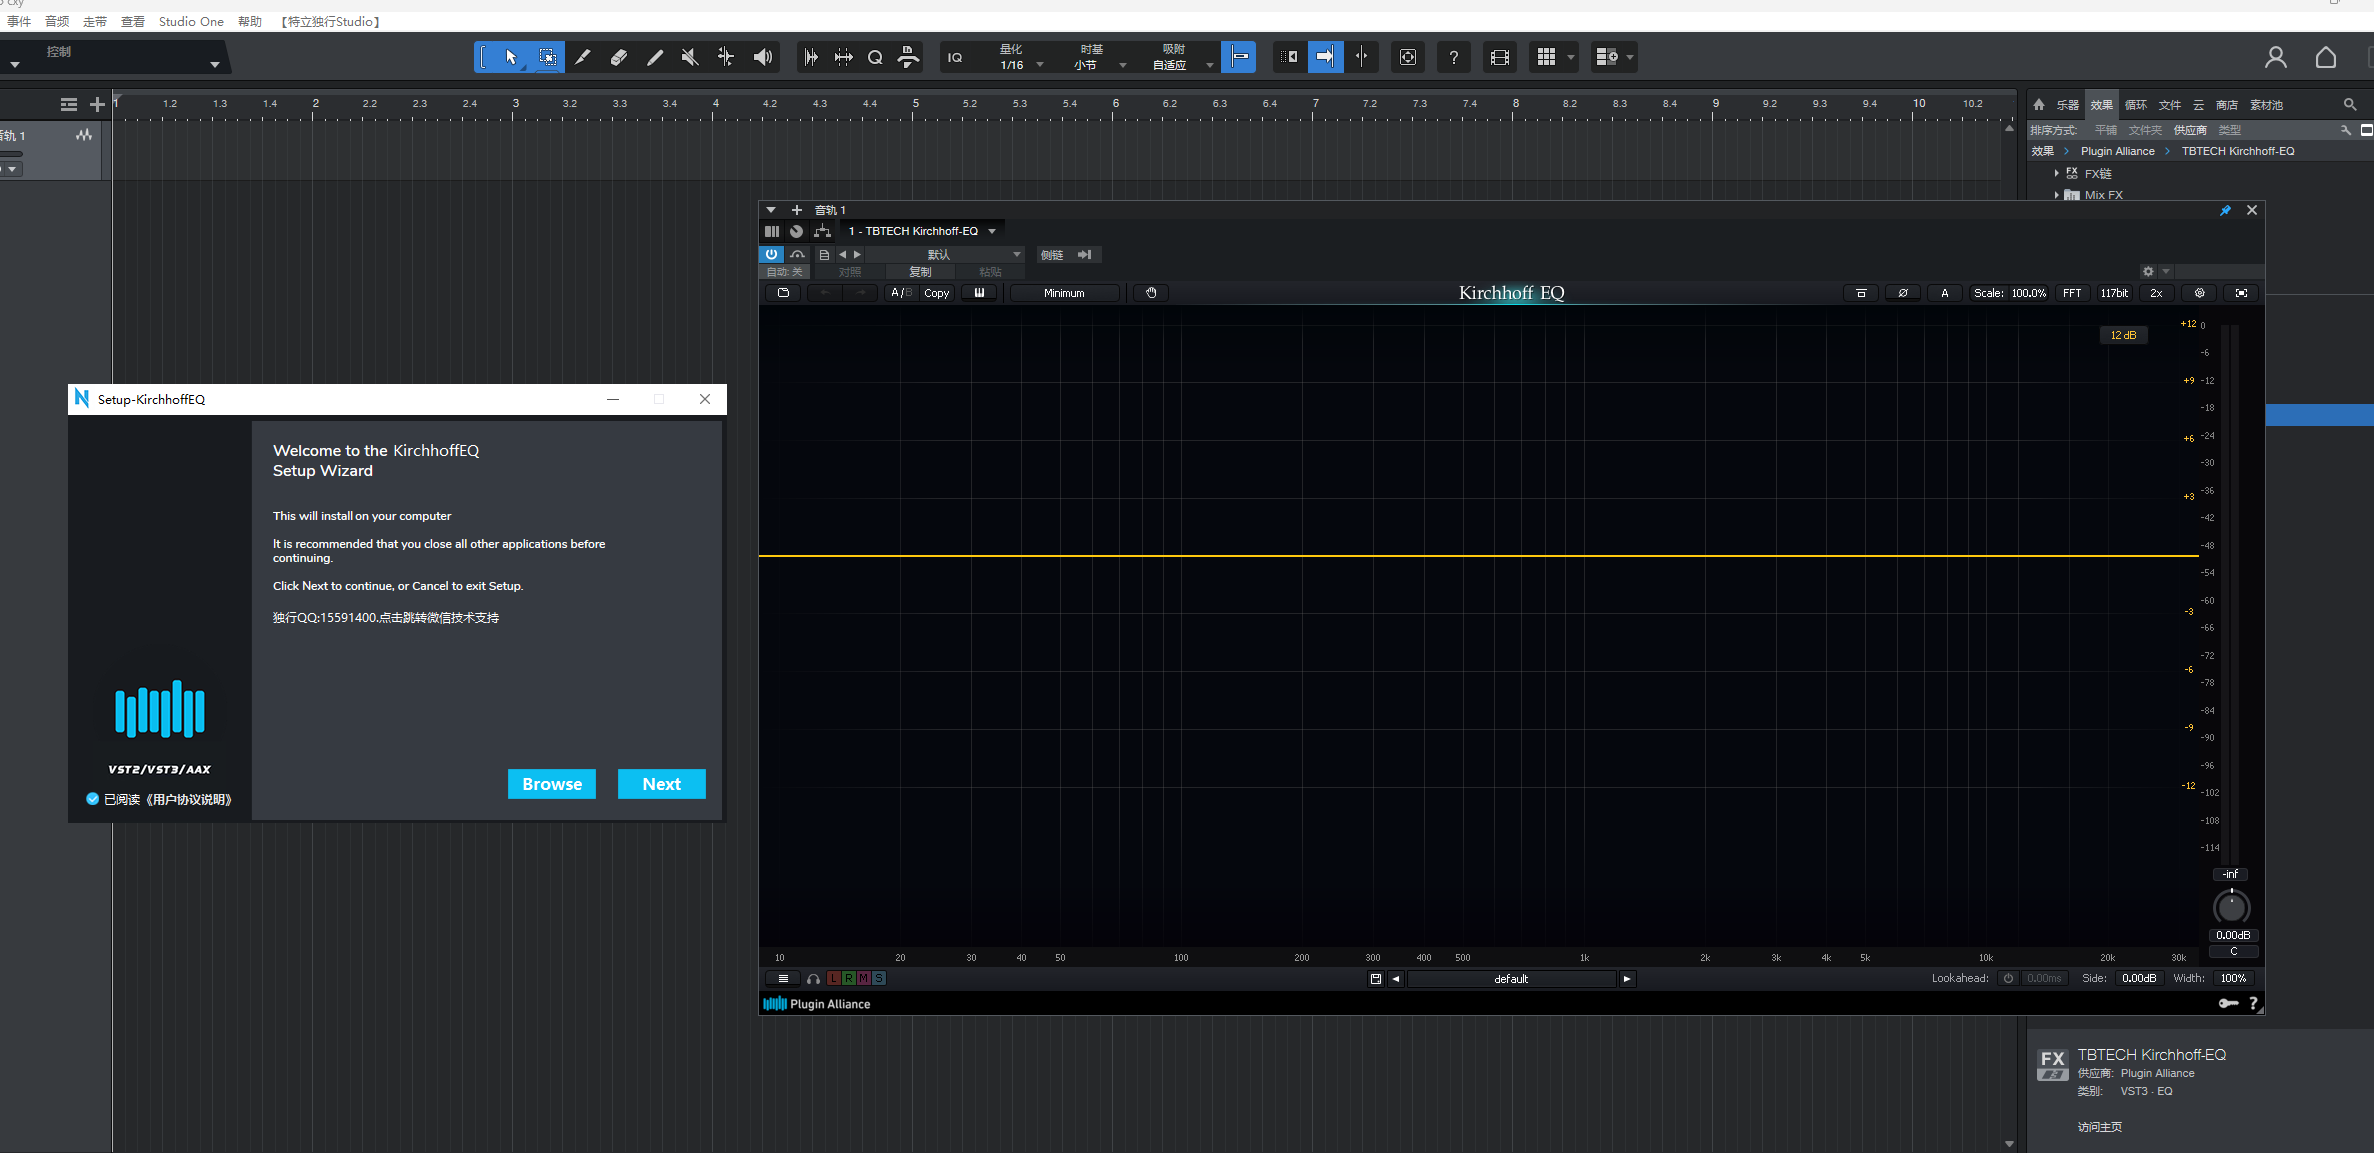
Task: Toggle the FFT analyzer button
Action: coord(2072,293)
